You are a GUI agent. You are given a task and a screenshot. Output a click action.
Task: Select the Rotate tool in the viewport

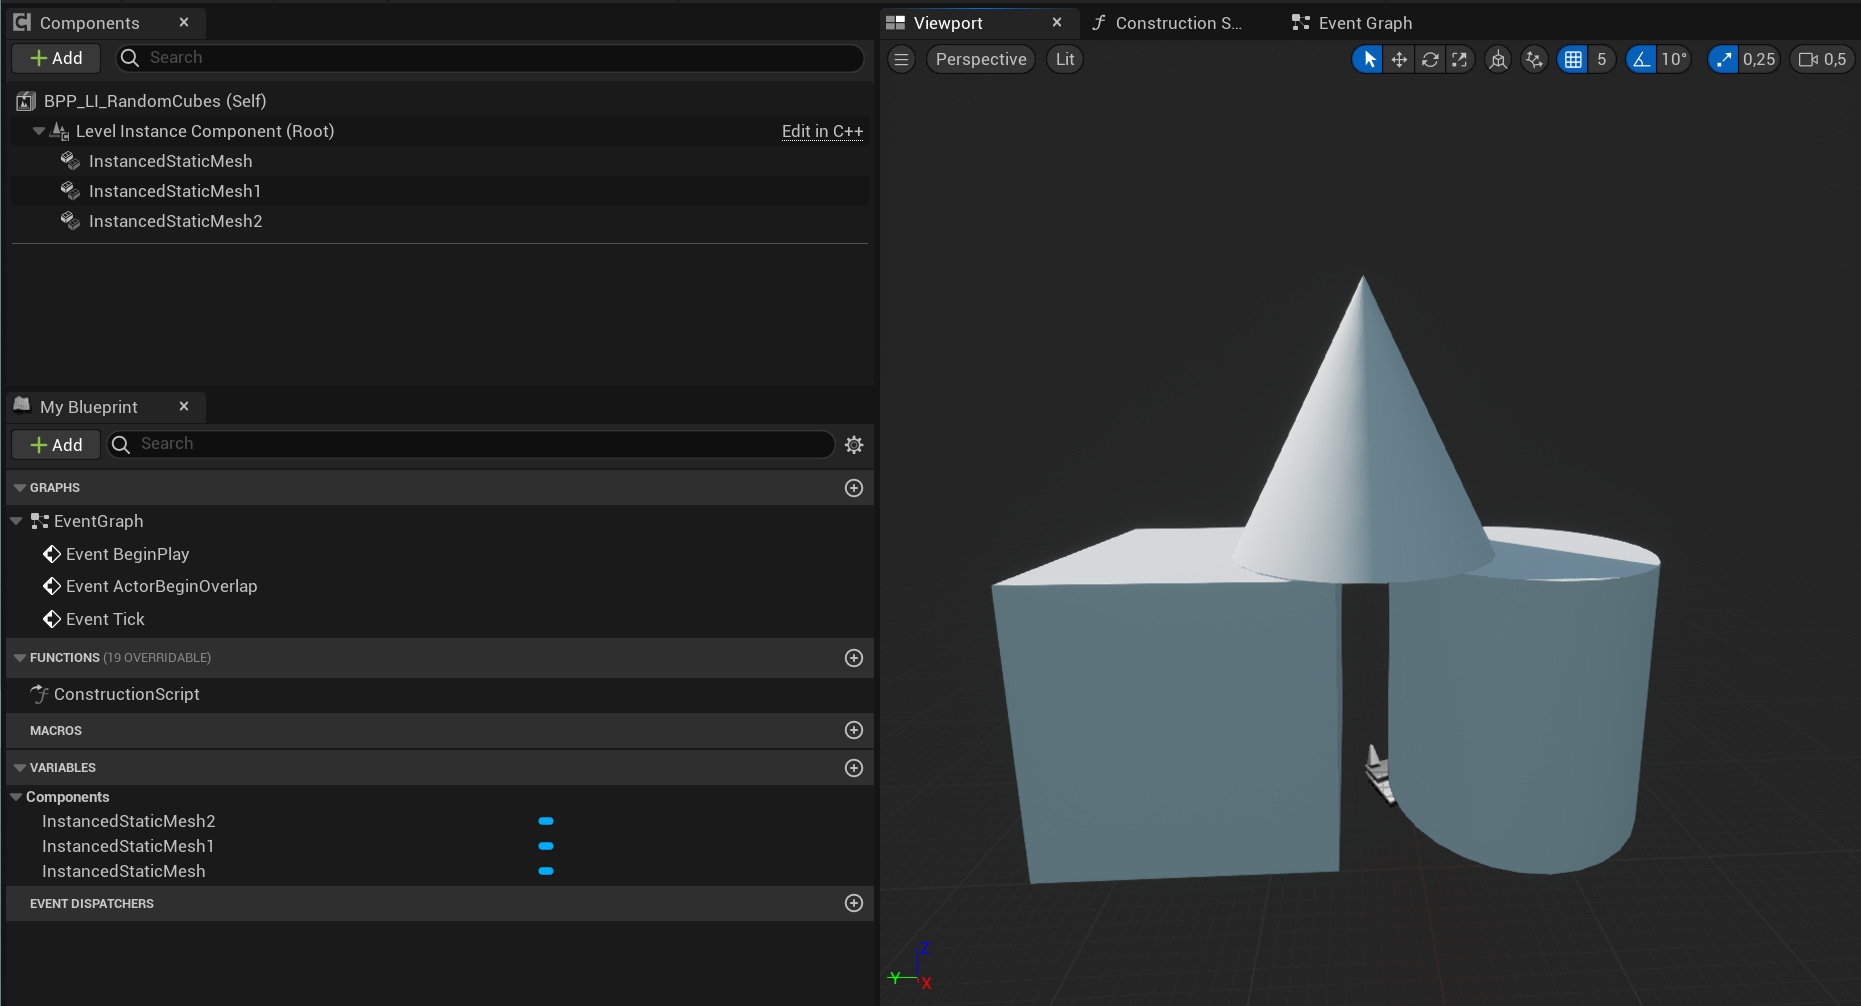[1430, 59]
